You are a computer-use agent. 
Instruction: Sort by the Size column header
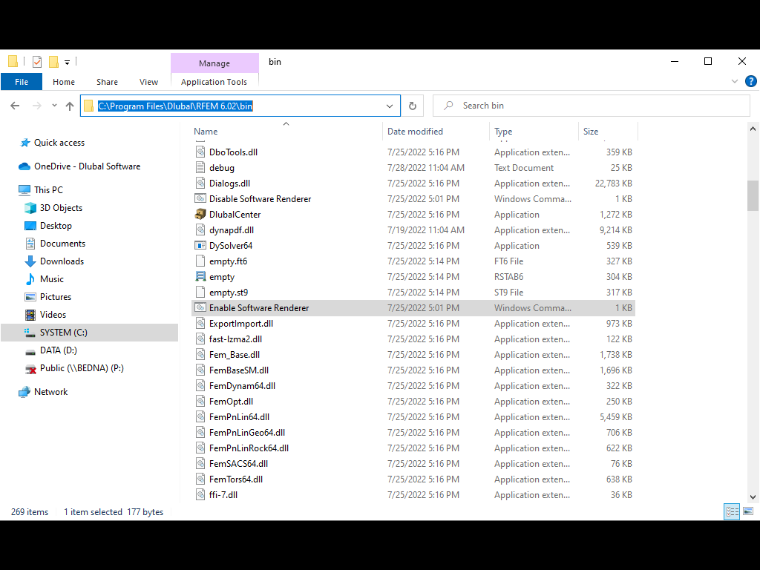pyautogui.click(x=608, y=131)
